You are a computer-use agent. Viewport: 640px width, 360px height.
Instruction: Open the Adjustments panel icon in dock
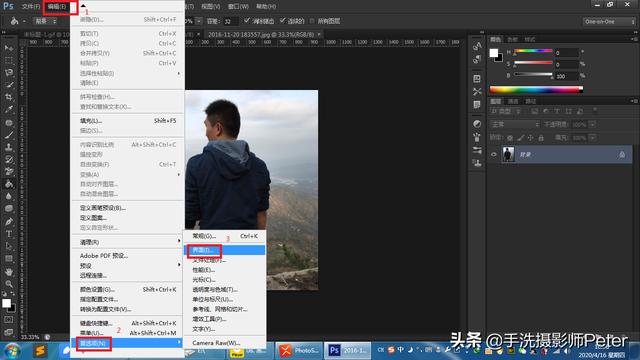click(477, 124)
